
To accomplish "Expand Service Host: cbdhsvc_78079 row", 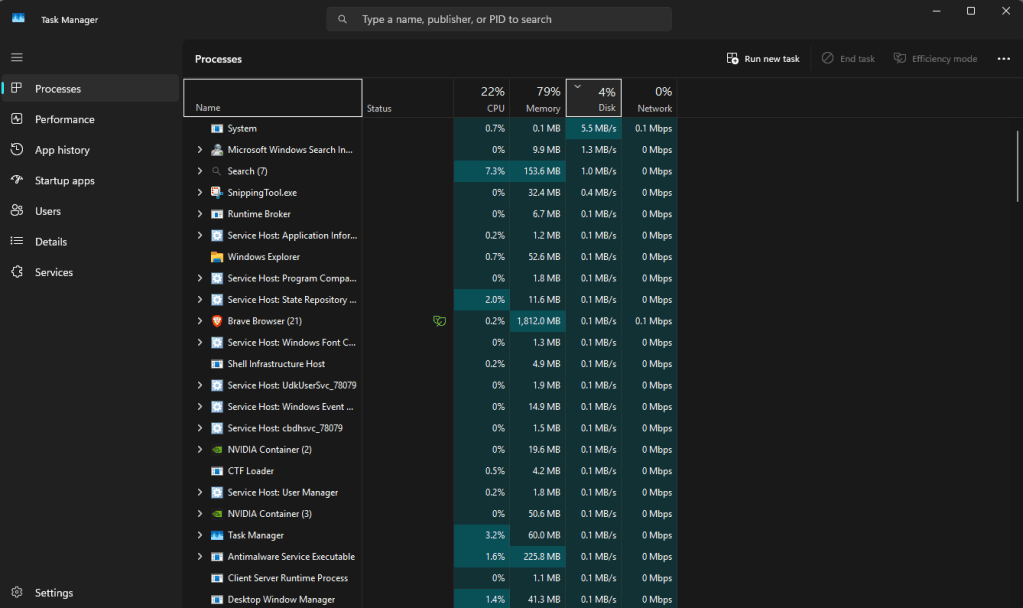I will tap(200, 428).
